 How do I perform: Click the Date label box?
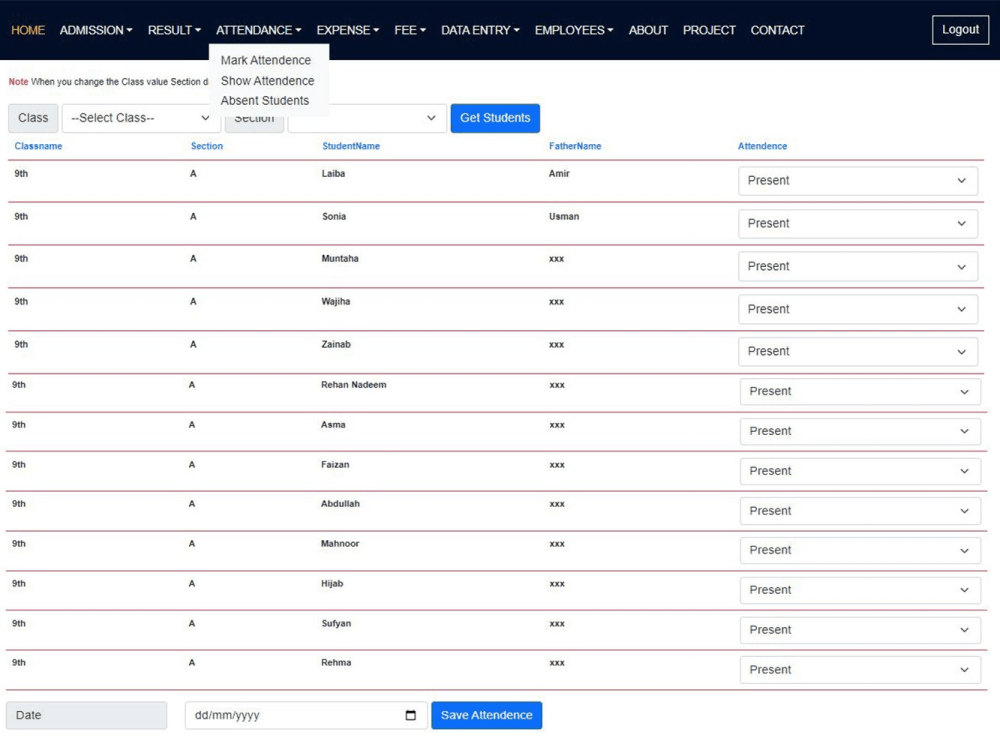point(87,715)
